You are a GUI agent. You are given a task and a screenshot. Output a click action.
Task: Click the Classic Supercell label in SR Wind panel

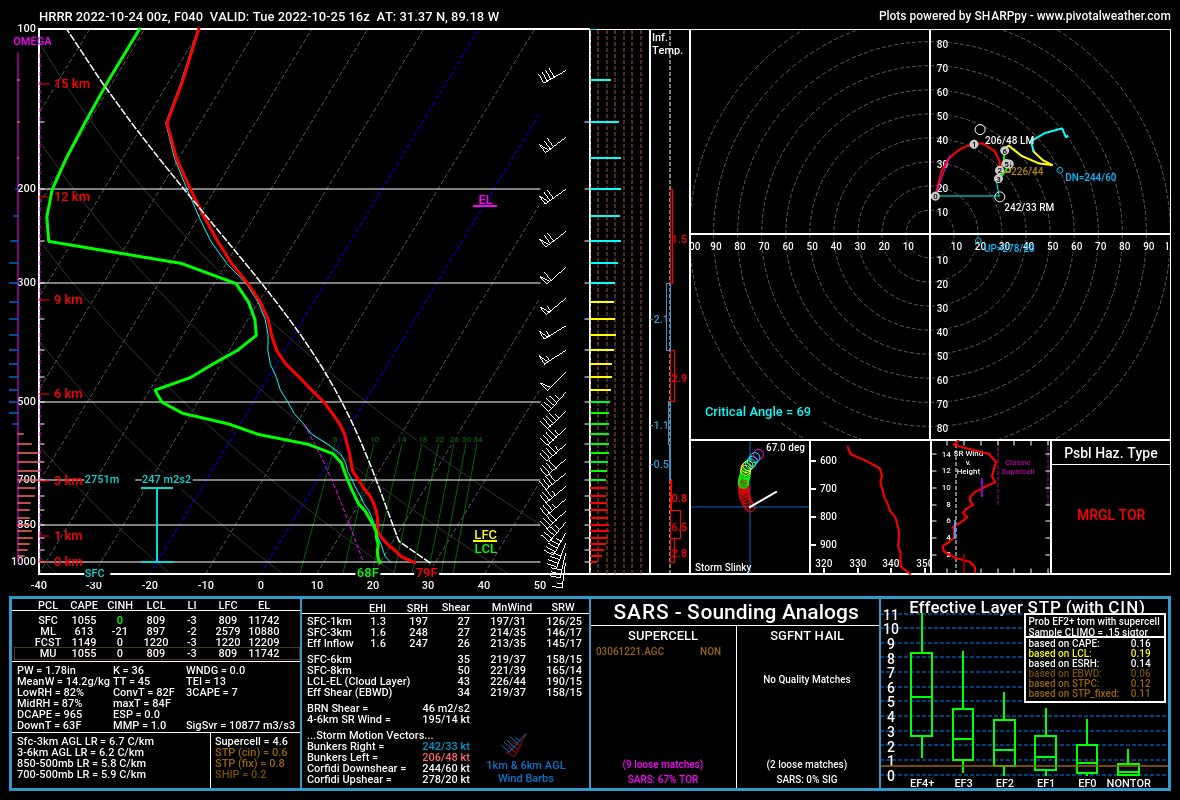(1017, 467)
